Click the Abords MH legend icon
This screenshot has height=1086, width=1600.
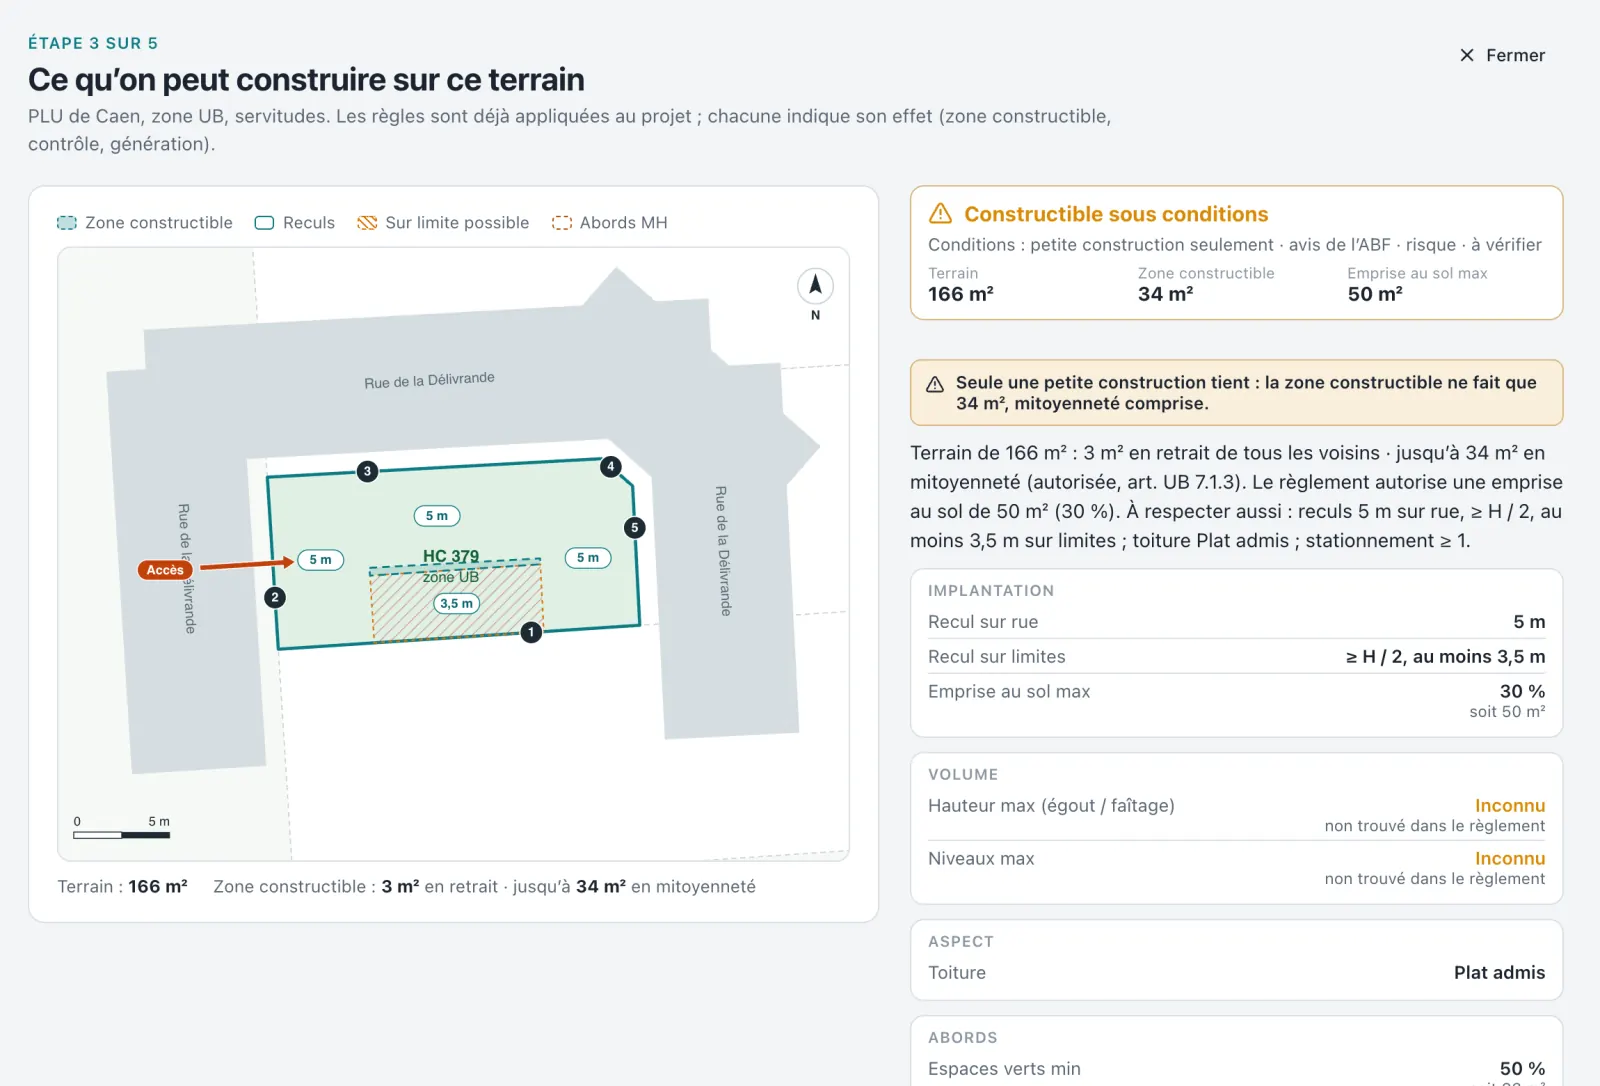(562, 223)
